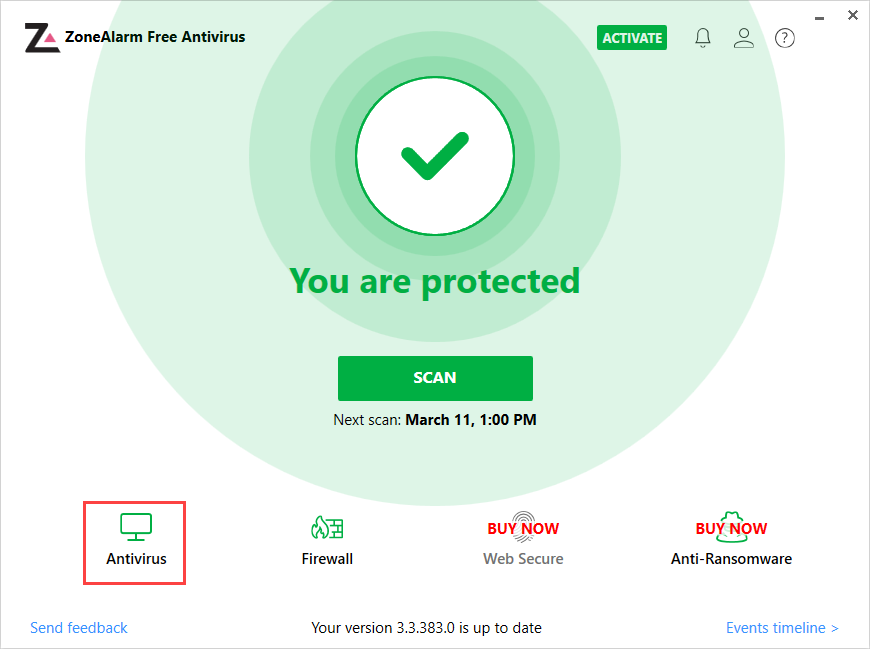Select the Anti-Ransomware label
This screenshot has height=649, width=870.
coord(731,559)
